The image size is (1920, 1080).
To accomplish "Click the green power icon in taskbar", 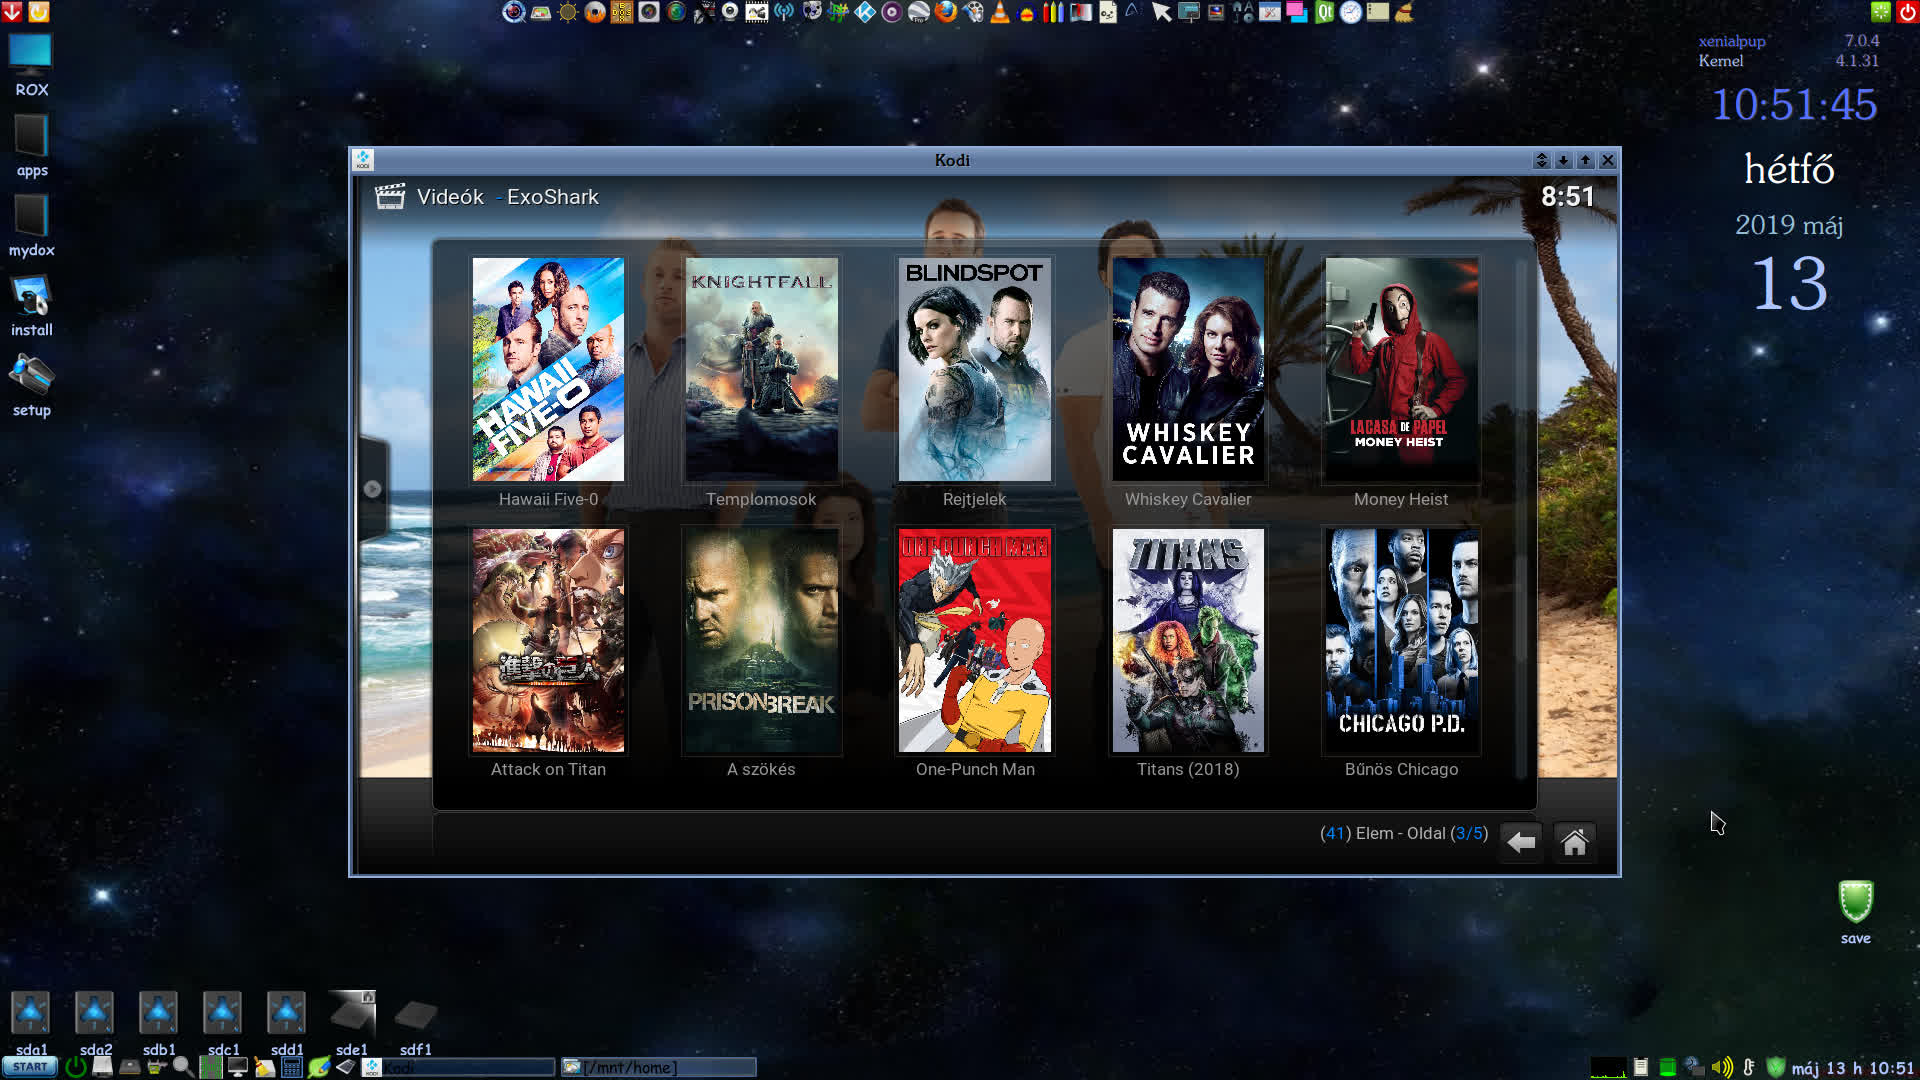I will pyautogui.click(x=76, y=1067).
